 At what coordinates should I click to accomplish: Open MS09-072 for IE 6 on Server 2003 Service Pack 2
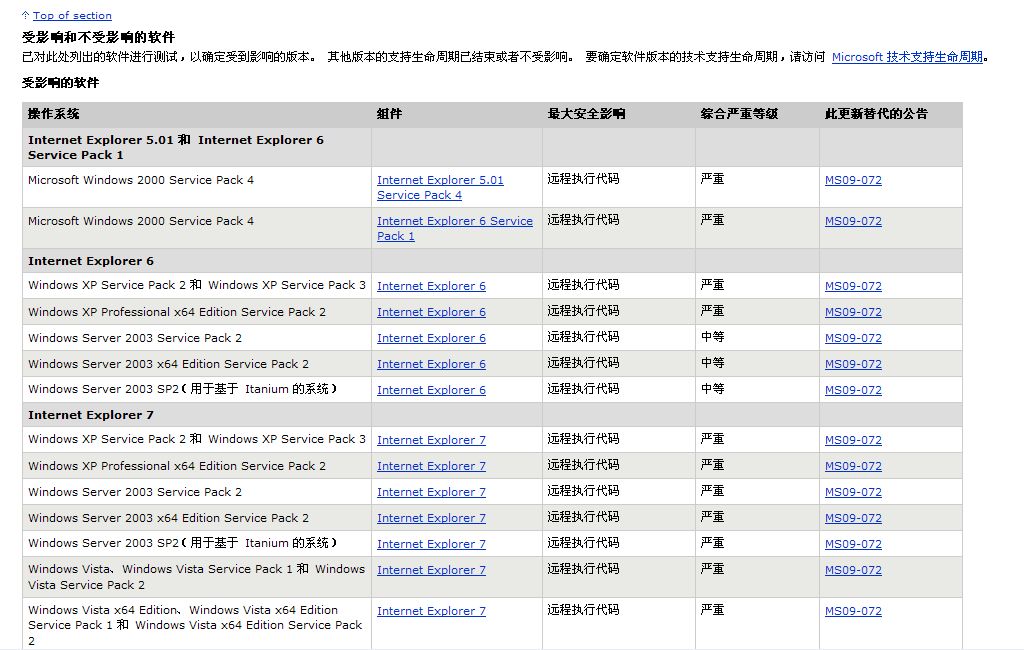853,338
